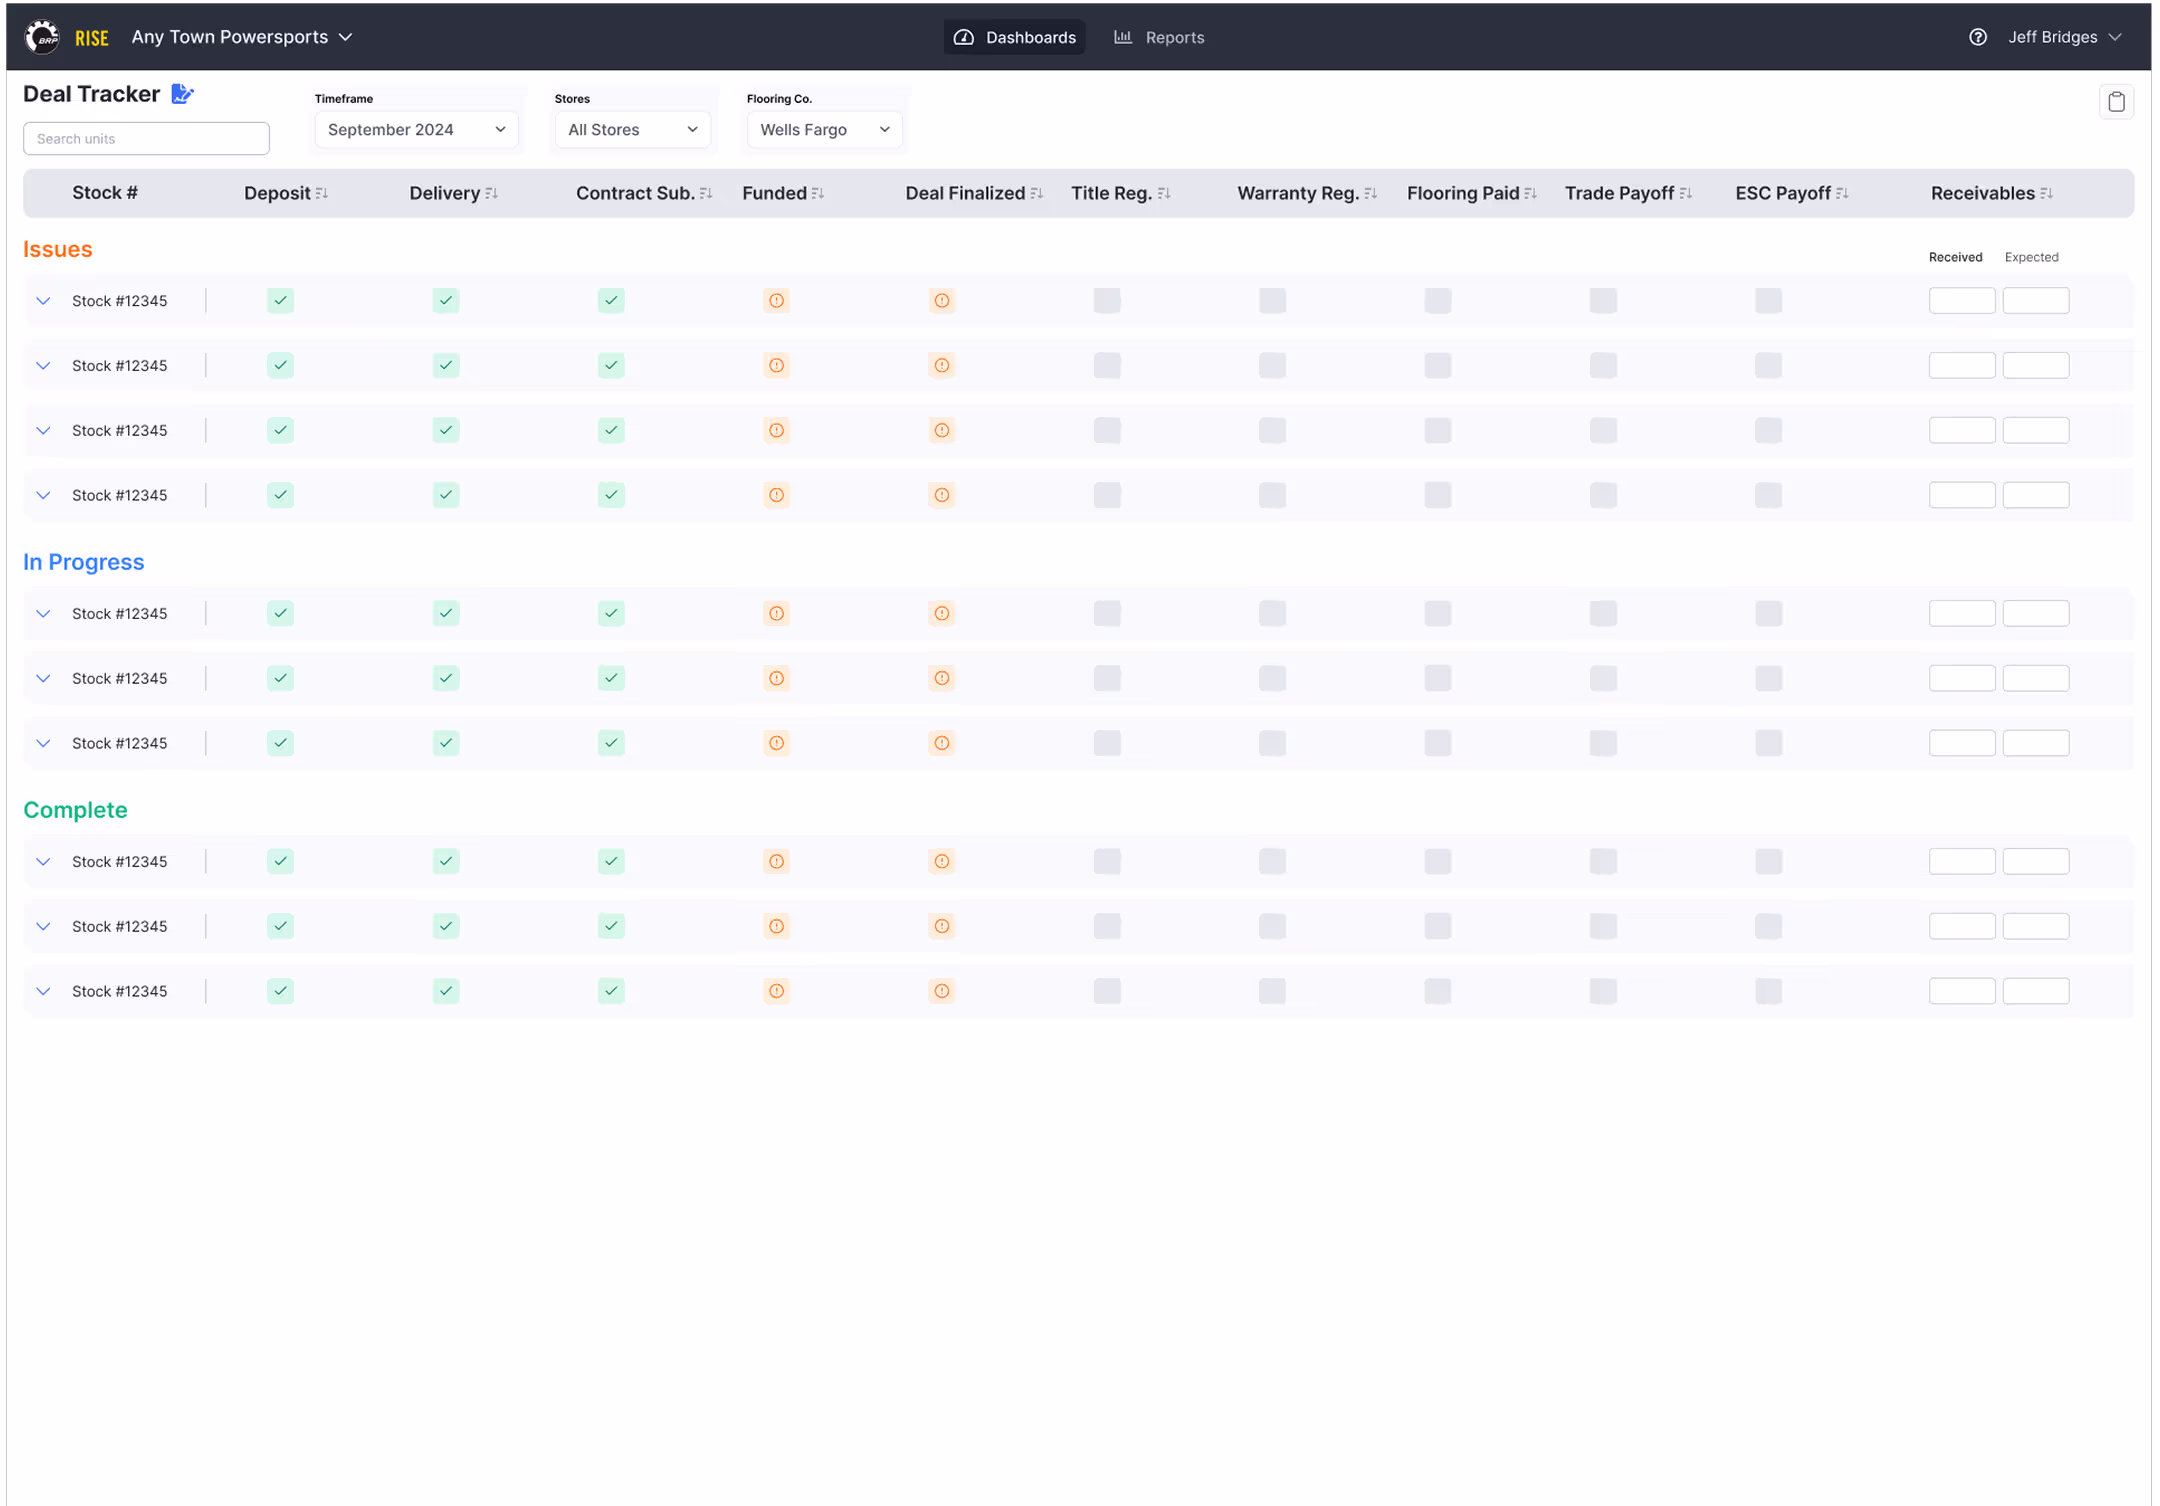Screen dimensions: 2160x1506
Task: Sort by the Funded column icon
Action: pos(818,194)
